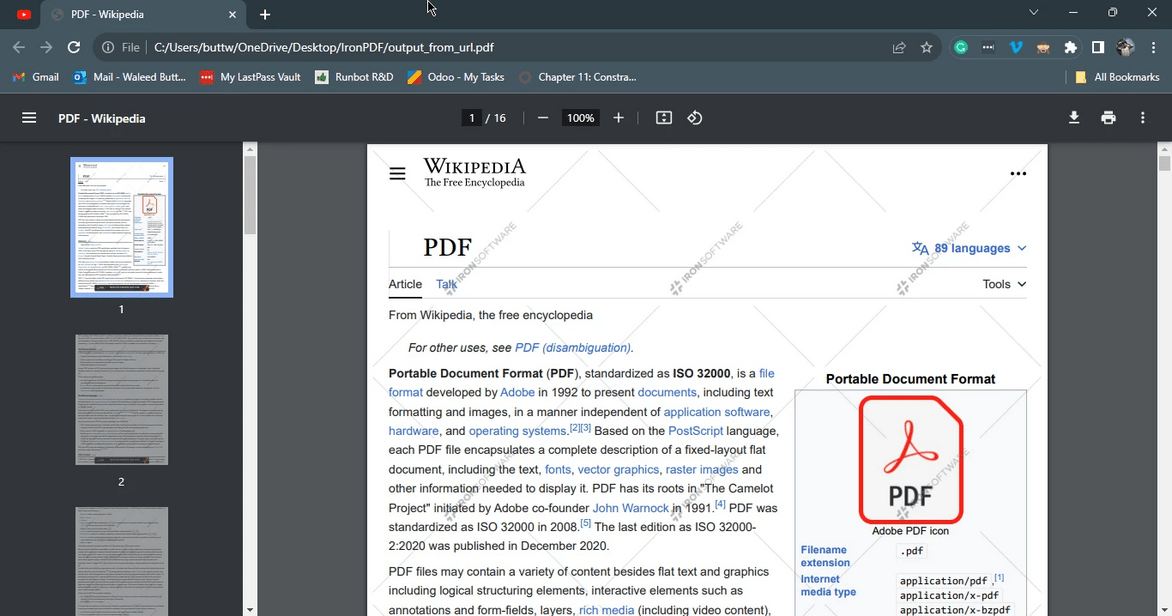Click the 100% zoom level field

point(581,118)
